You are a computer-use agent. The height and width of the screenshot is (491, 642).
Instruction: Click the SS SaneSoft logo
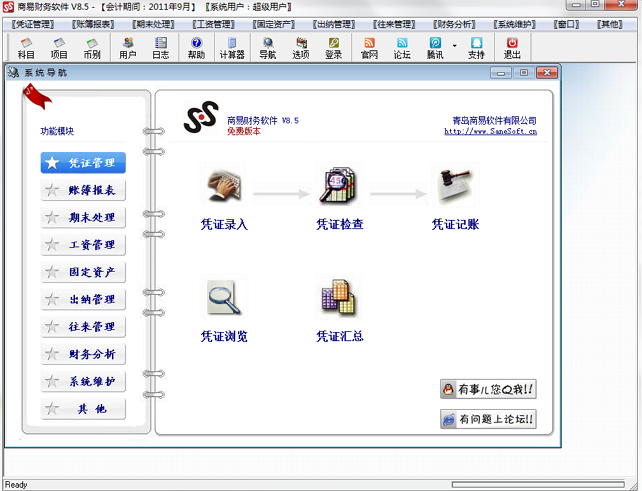pyautogui.click(x=201, y=118)
